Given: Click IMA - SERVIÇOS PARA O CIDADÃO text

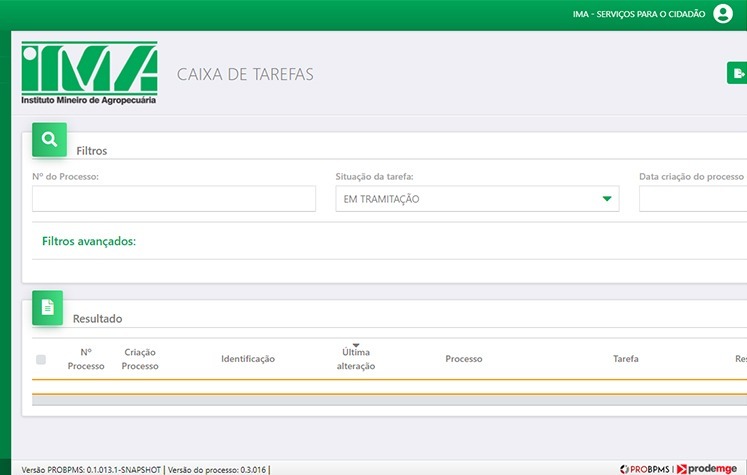Looking at the screenshot, I should [639, 14].
